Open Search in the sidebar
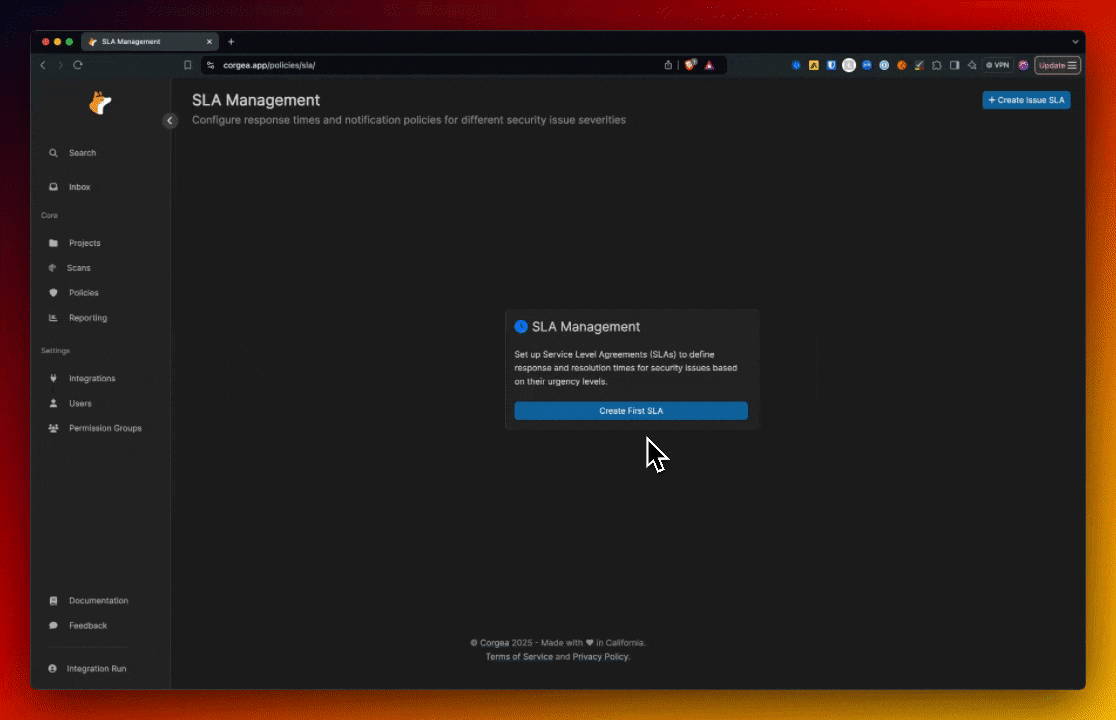 82,153
